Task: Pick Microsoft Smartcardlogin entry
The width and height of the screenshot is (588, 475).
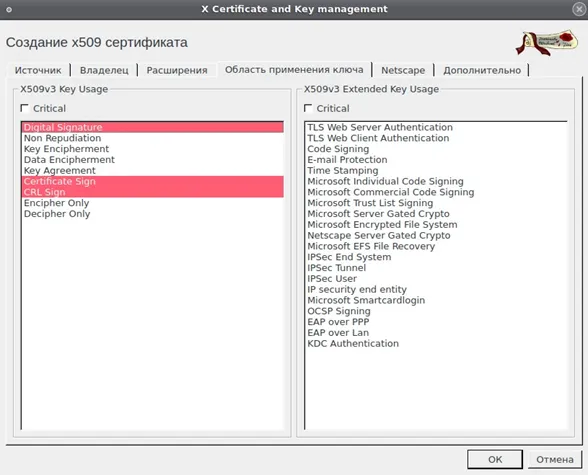Action: 436,300
